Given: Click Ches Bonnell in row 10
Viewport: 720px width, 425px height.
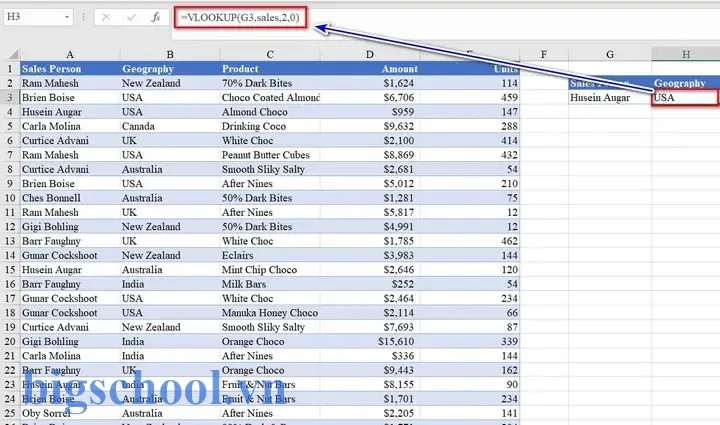Looking at the screenshot, I should pyautogui.click(x=70, y=198).
